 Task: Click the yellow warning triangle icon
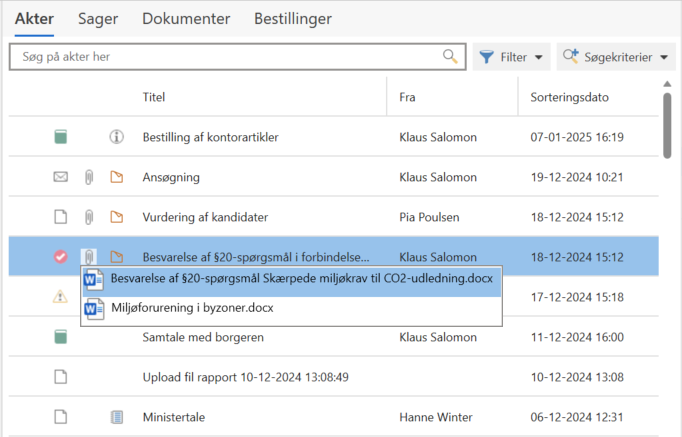[x=61, y=297]
